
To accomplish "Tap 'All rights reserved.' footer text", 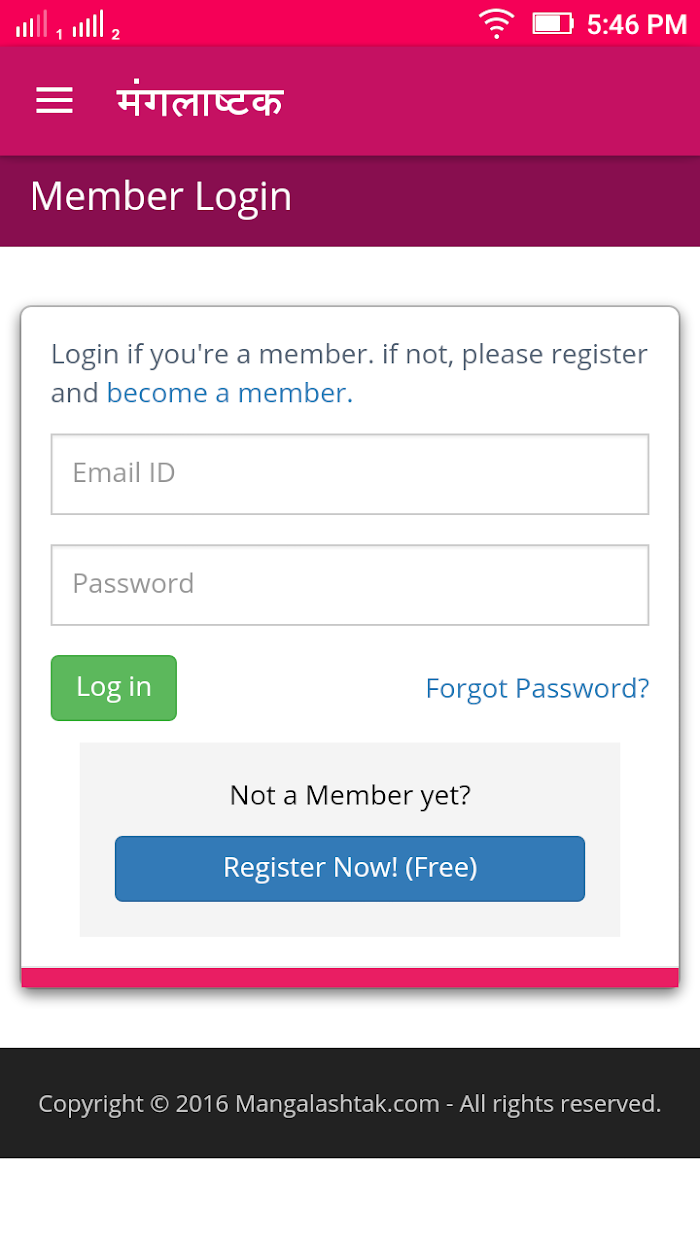I will [x=560, y=1104].
